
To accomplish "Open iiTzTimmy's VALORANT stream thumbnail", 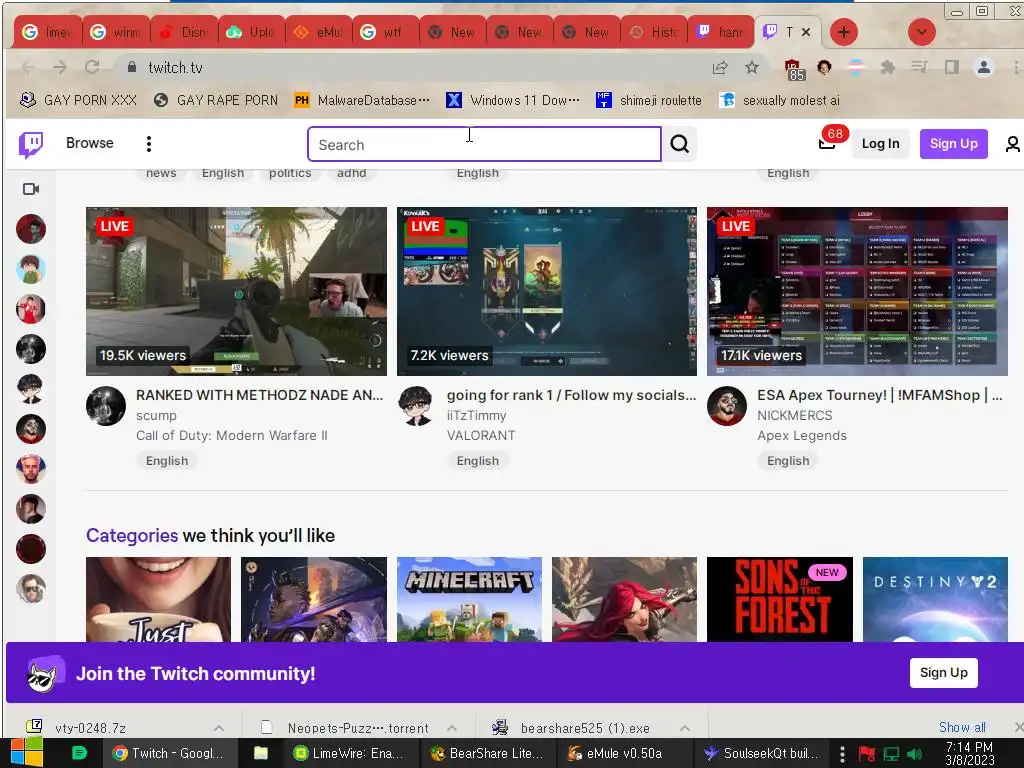I will point(547,291).
